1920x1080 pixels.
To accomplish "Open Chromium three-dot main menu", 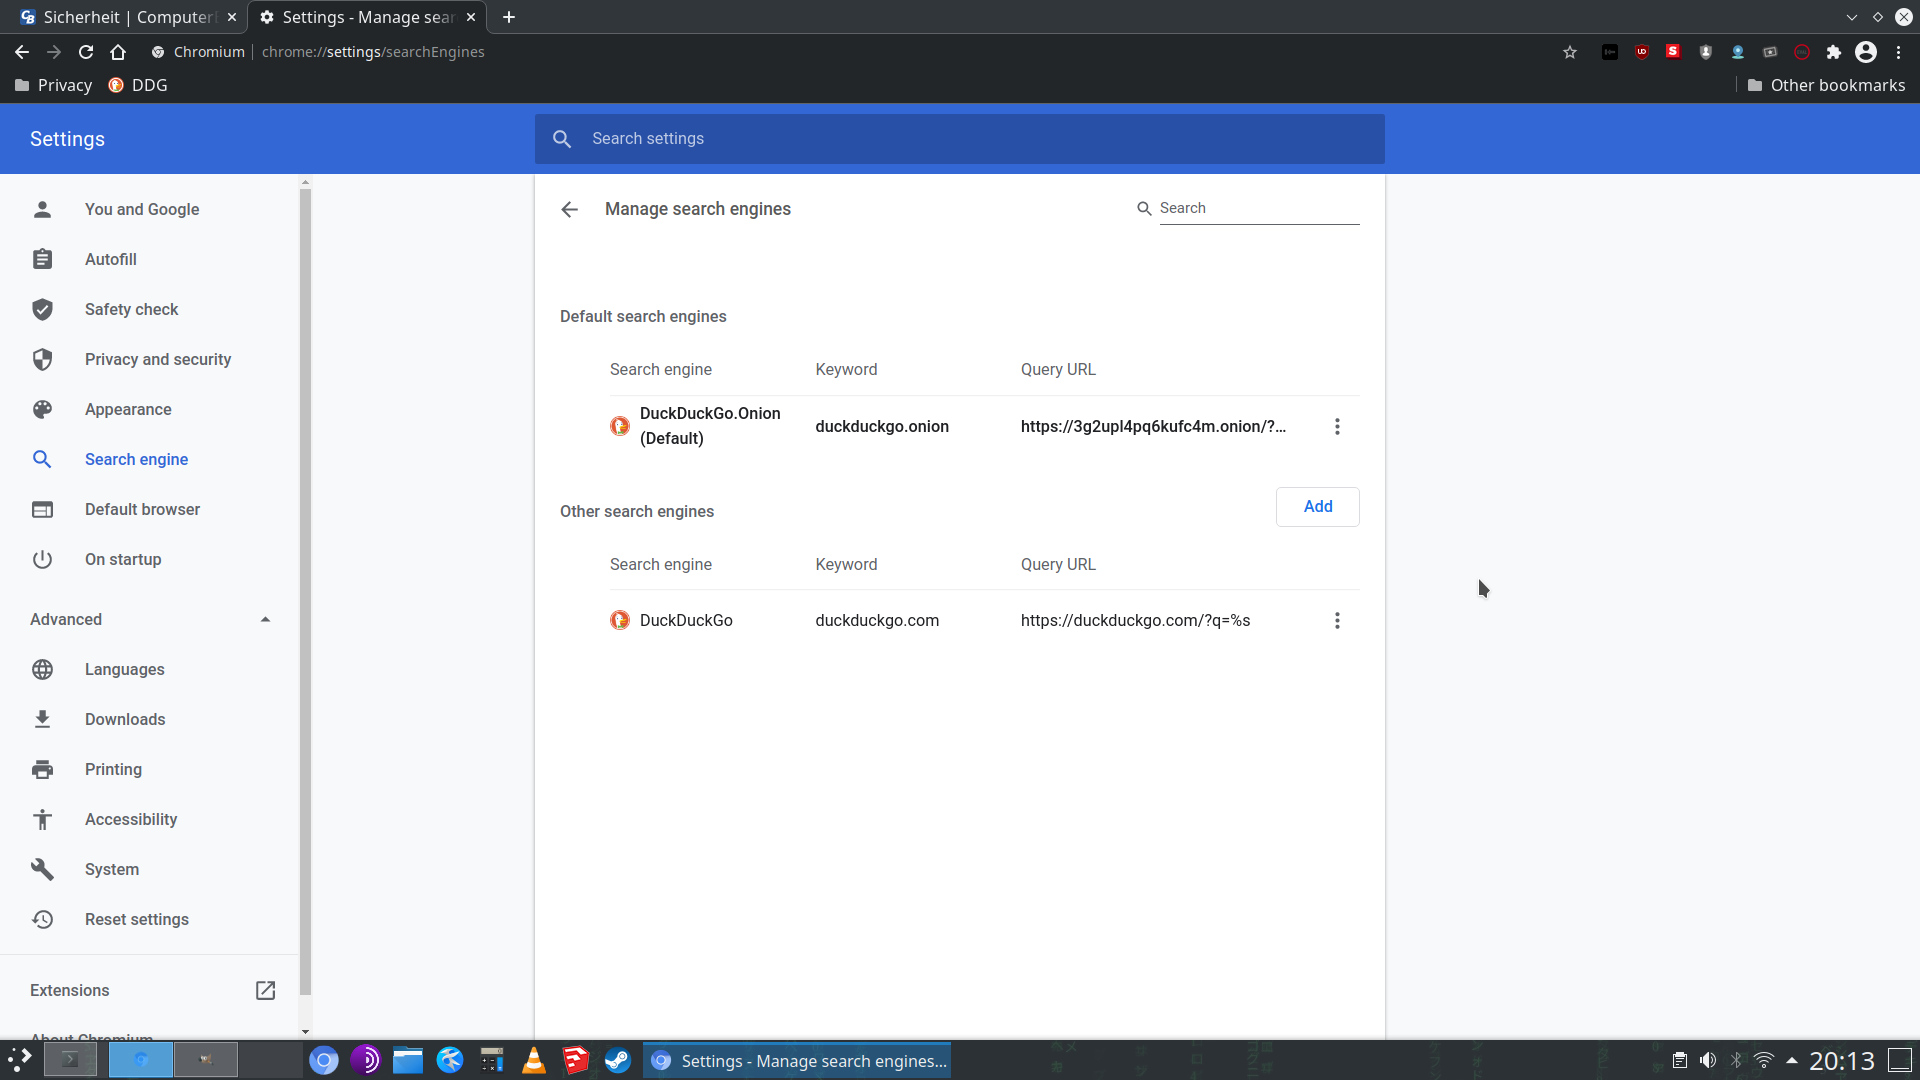I will coord(1898,52).
